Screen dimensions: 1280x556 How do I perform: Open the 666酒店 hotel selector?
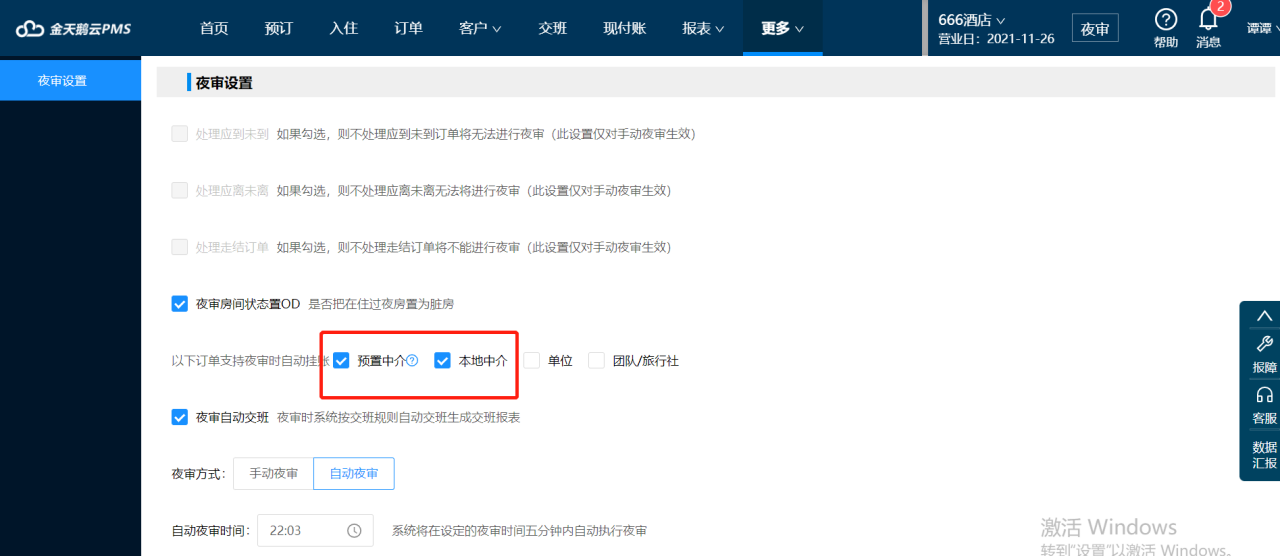(x=972, y=19)
